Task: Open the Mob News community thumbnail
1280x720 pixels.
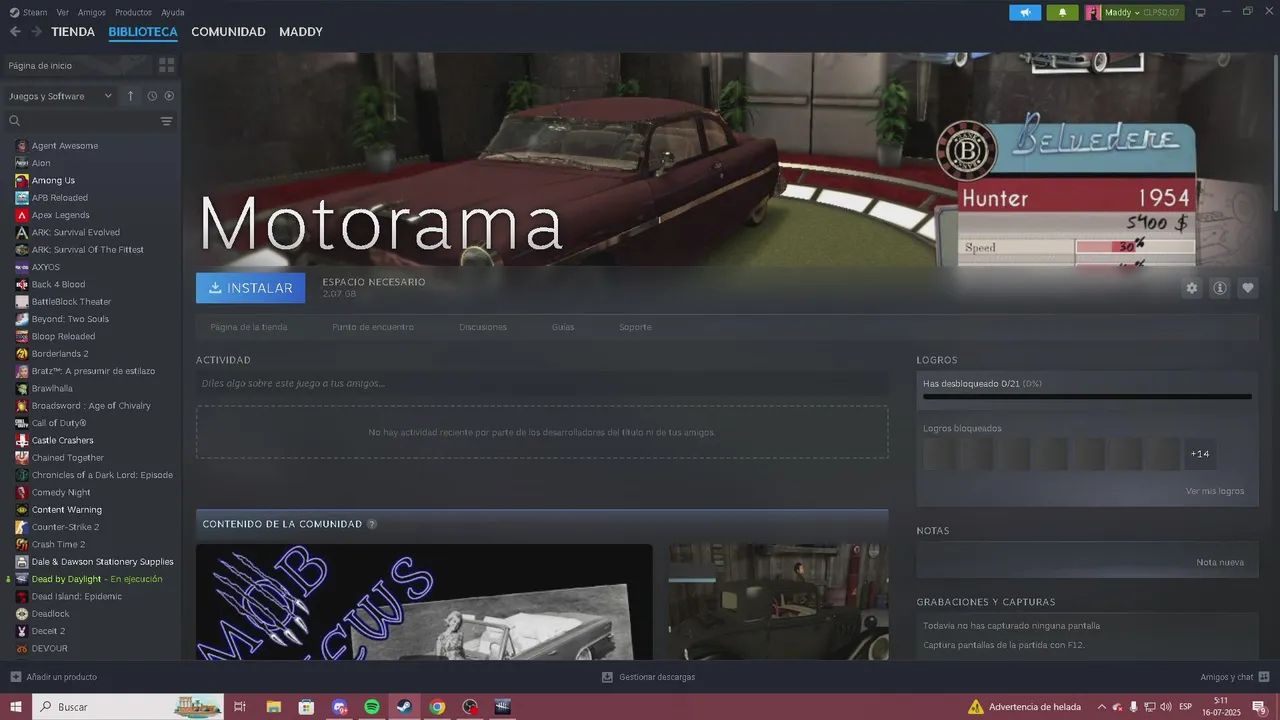Action: (424, 602)
